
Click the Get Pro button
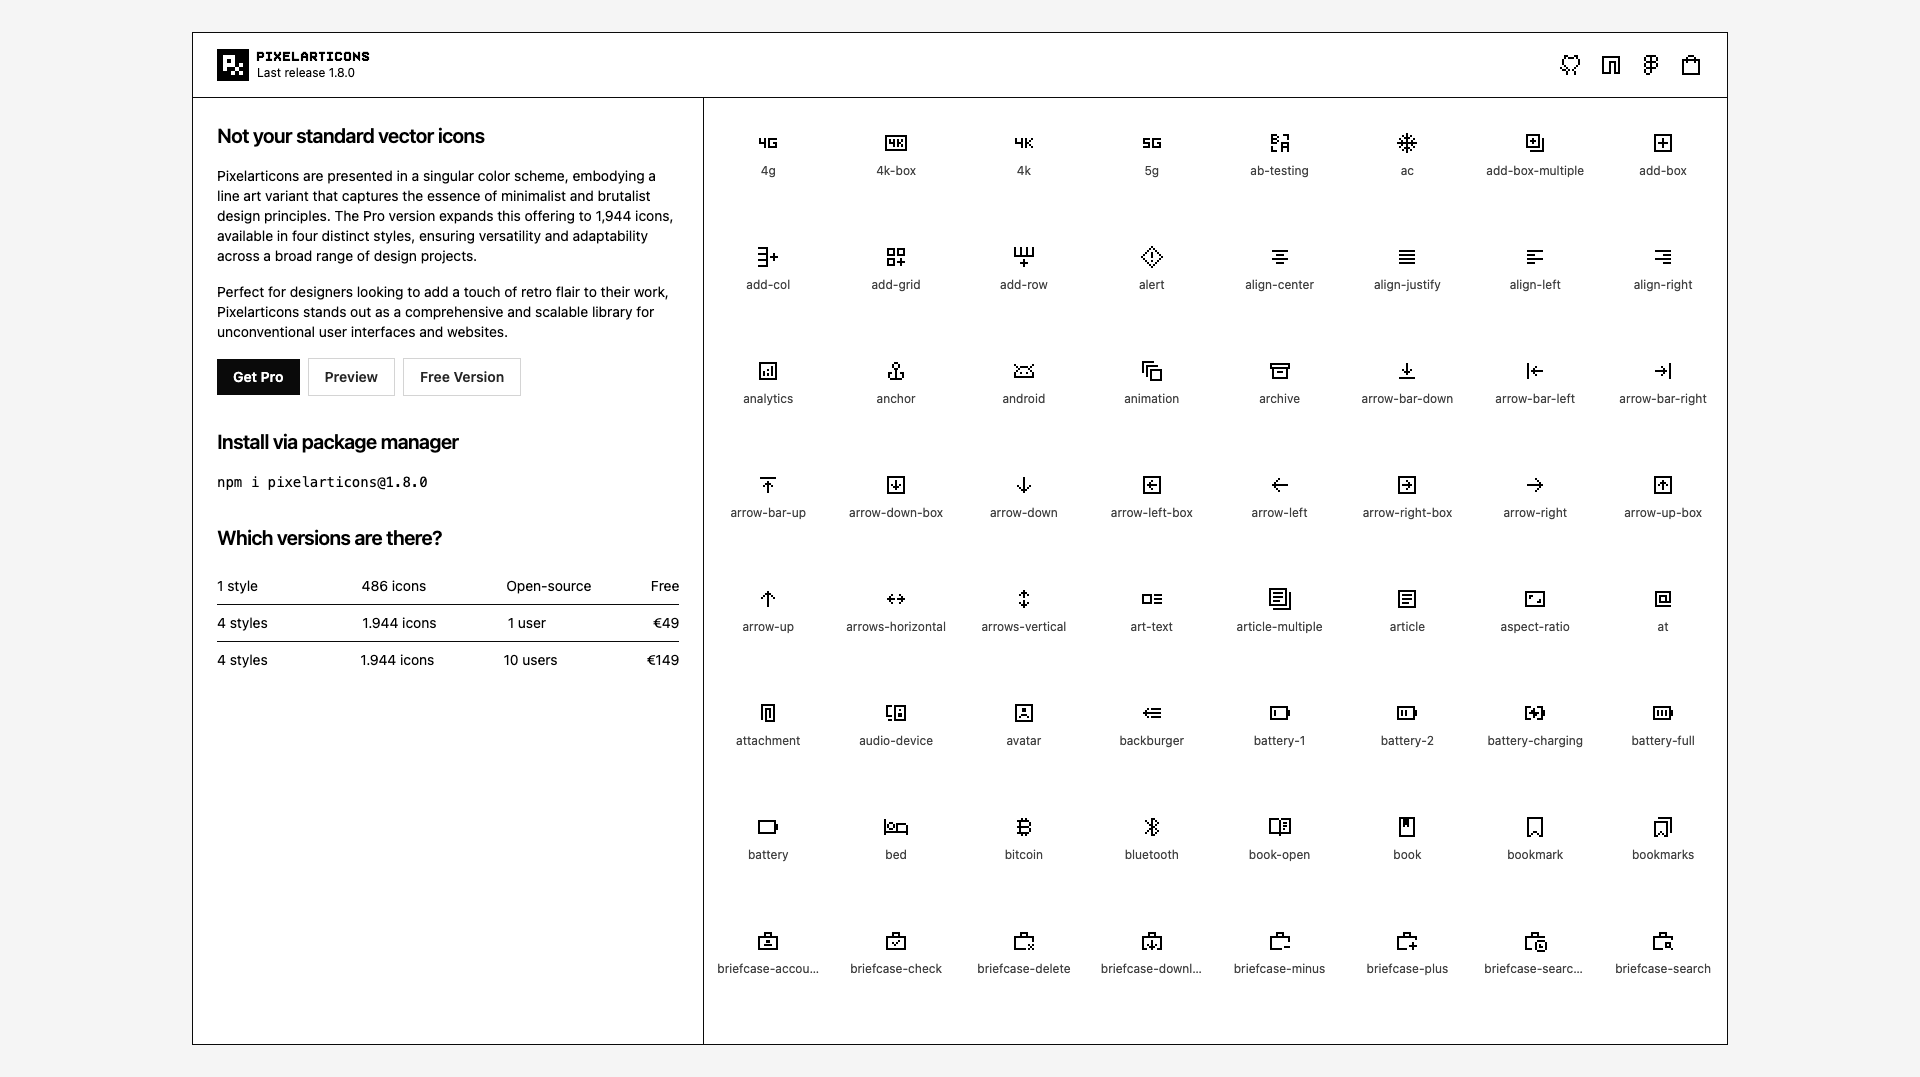pos(258,377)
